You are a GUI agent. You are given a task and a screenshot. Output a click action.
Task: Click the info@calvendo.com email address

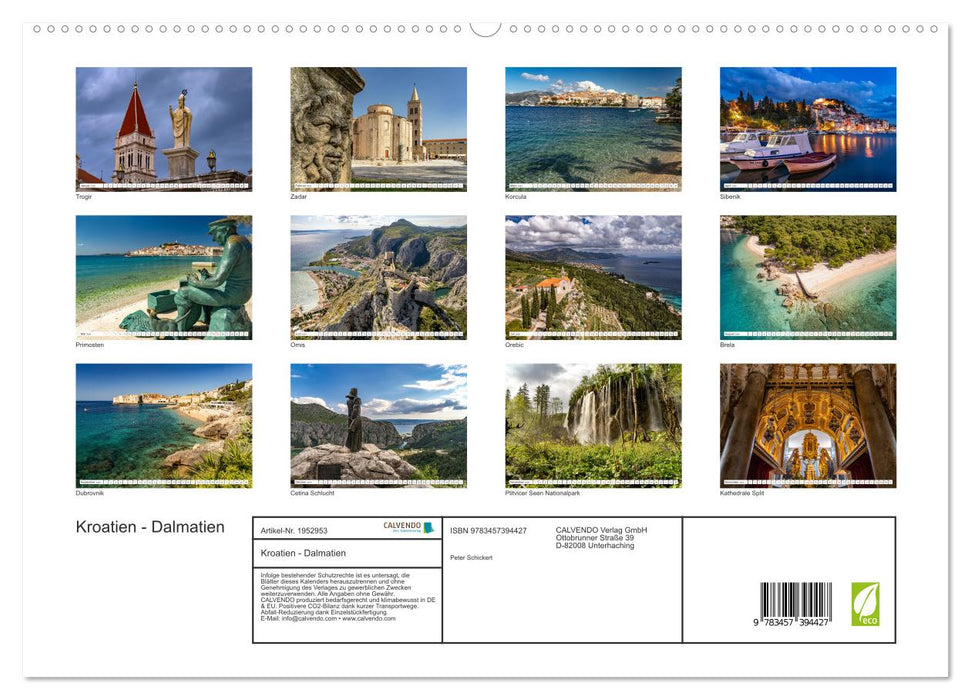[303, 619]
